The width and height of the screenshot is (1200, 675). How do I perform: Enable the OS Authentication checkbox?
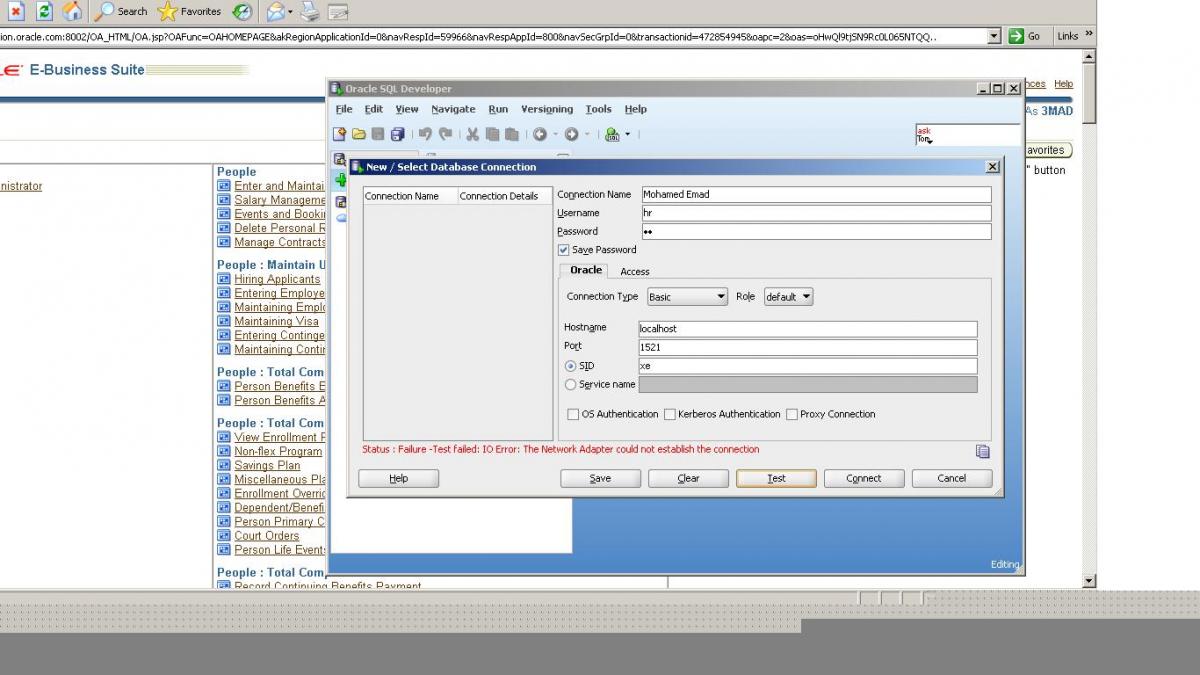pyautogui.click(x=573, y=414)
